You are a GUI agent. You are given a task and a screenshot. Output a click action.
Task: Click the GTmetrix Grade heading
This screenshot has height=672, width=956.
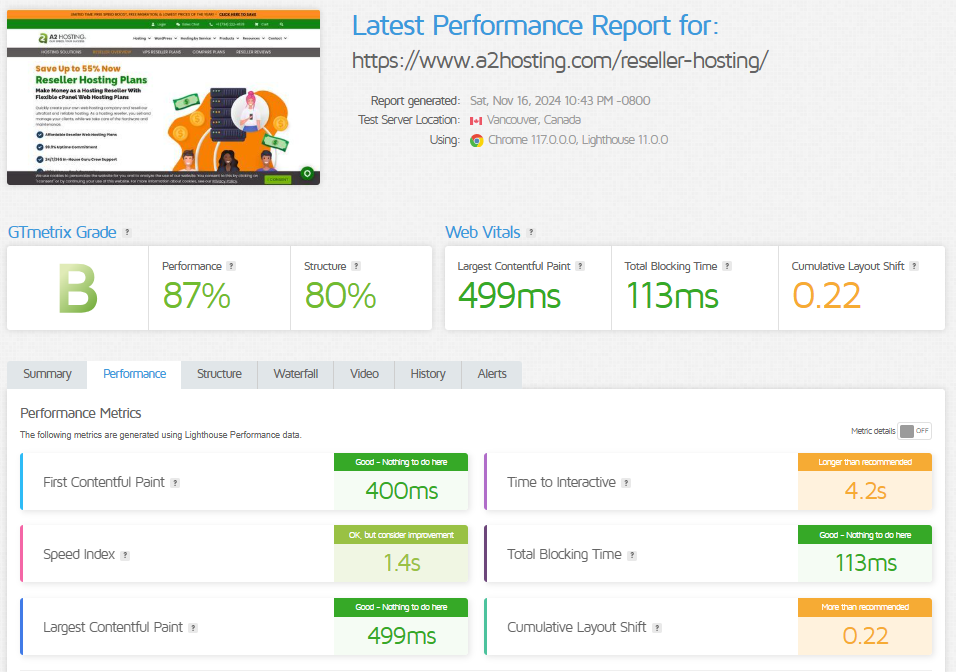coord(62,232)
